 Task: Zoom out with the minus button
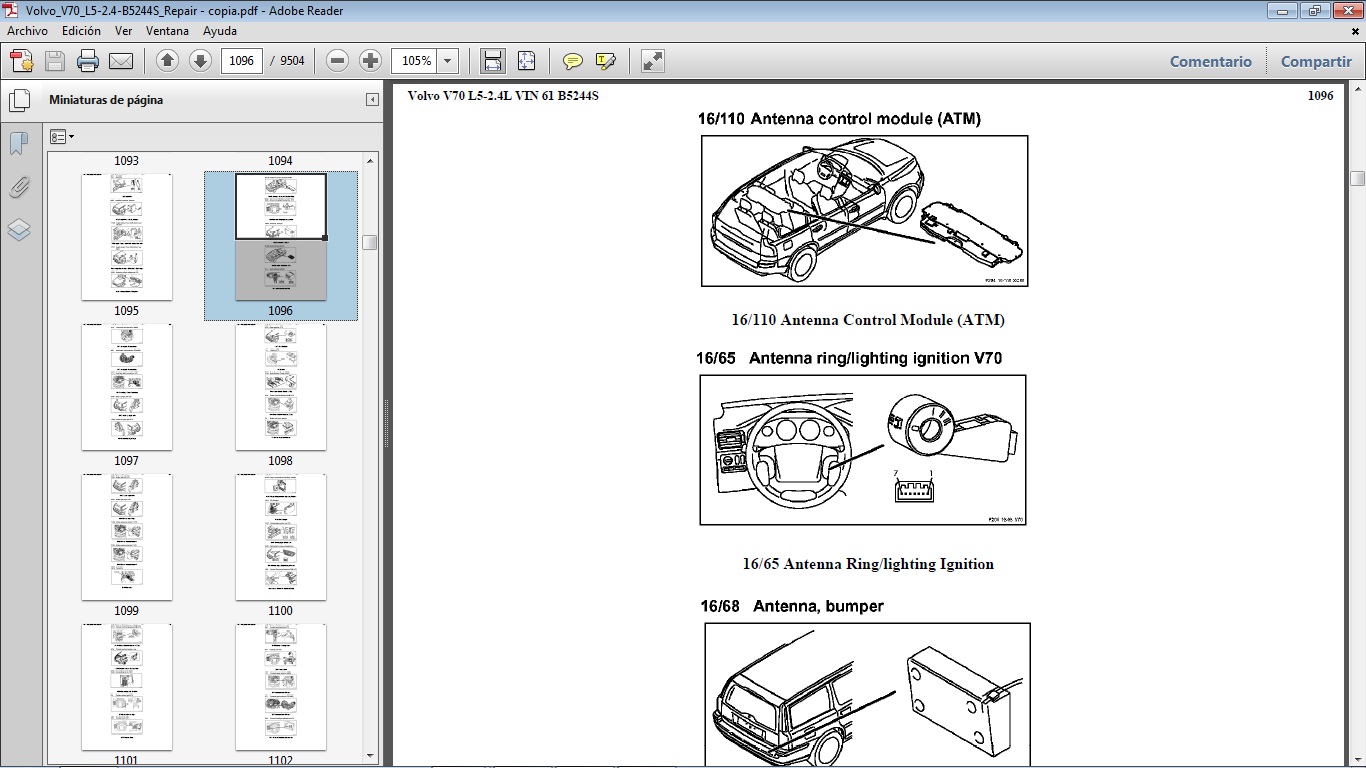338,61
